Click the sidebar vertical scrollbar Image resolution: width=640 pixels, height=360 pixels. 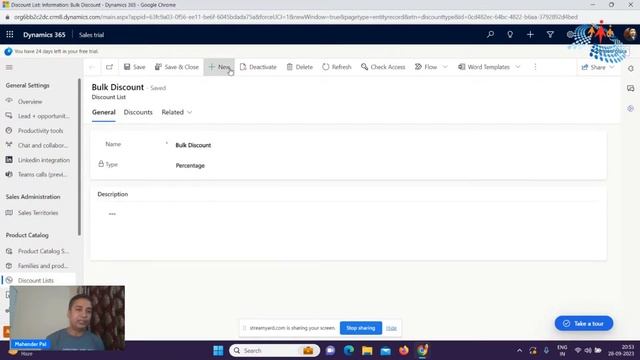(79, 157)
